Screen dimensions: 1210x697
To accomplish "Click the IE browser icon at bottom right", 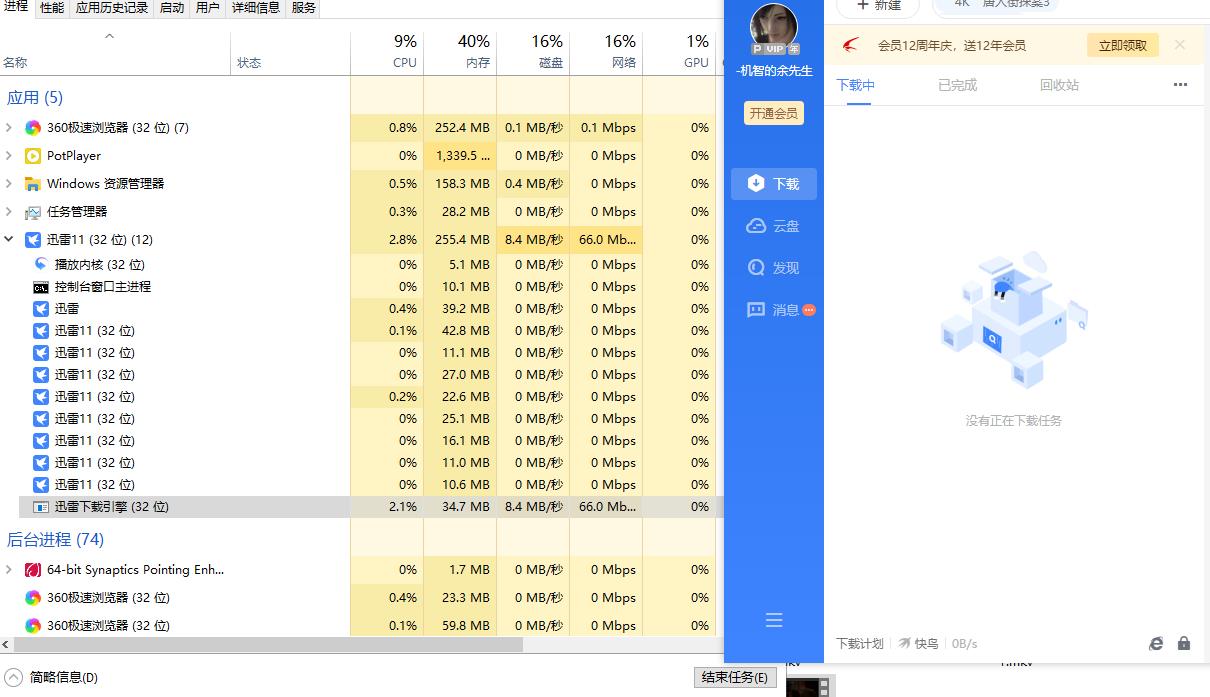I will 1157,643.
